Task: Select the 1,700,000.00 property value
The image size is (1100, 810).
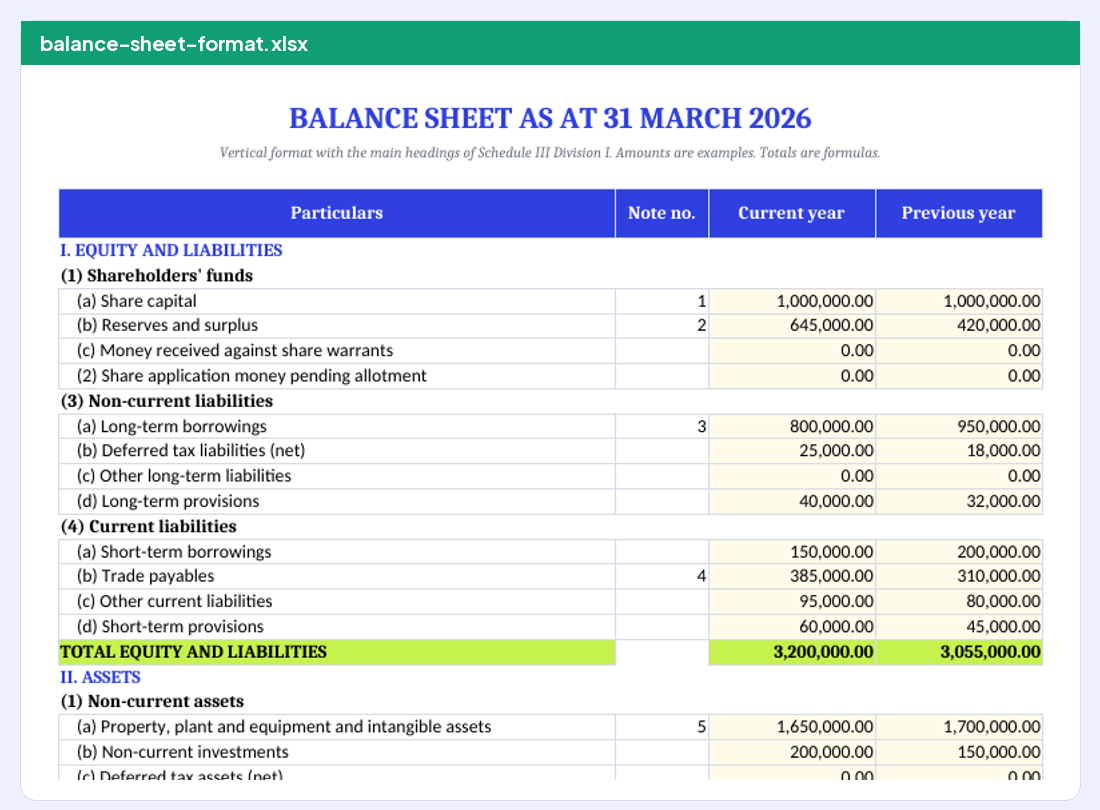Action: coord(958,727)
